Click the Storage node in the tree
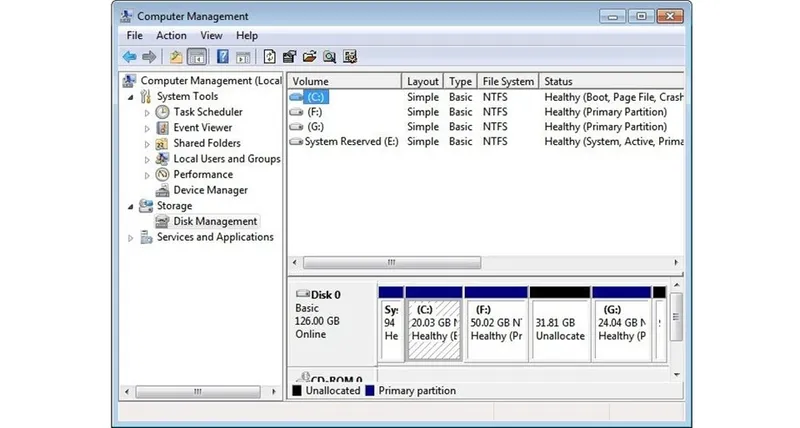This screenshot has width=800, height=428. pyautogui.click(x=174, y=206)
